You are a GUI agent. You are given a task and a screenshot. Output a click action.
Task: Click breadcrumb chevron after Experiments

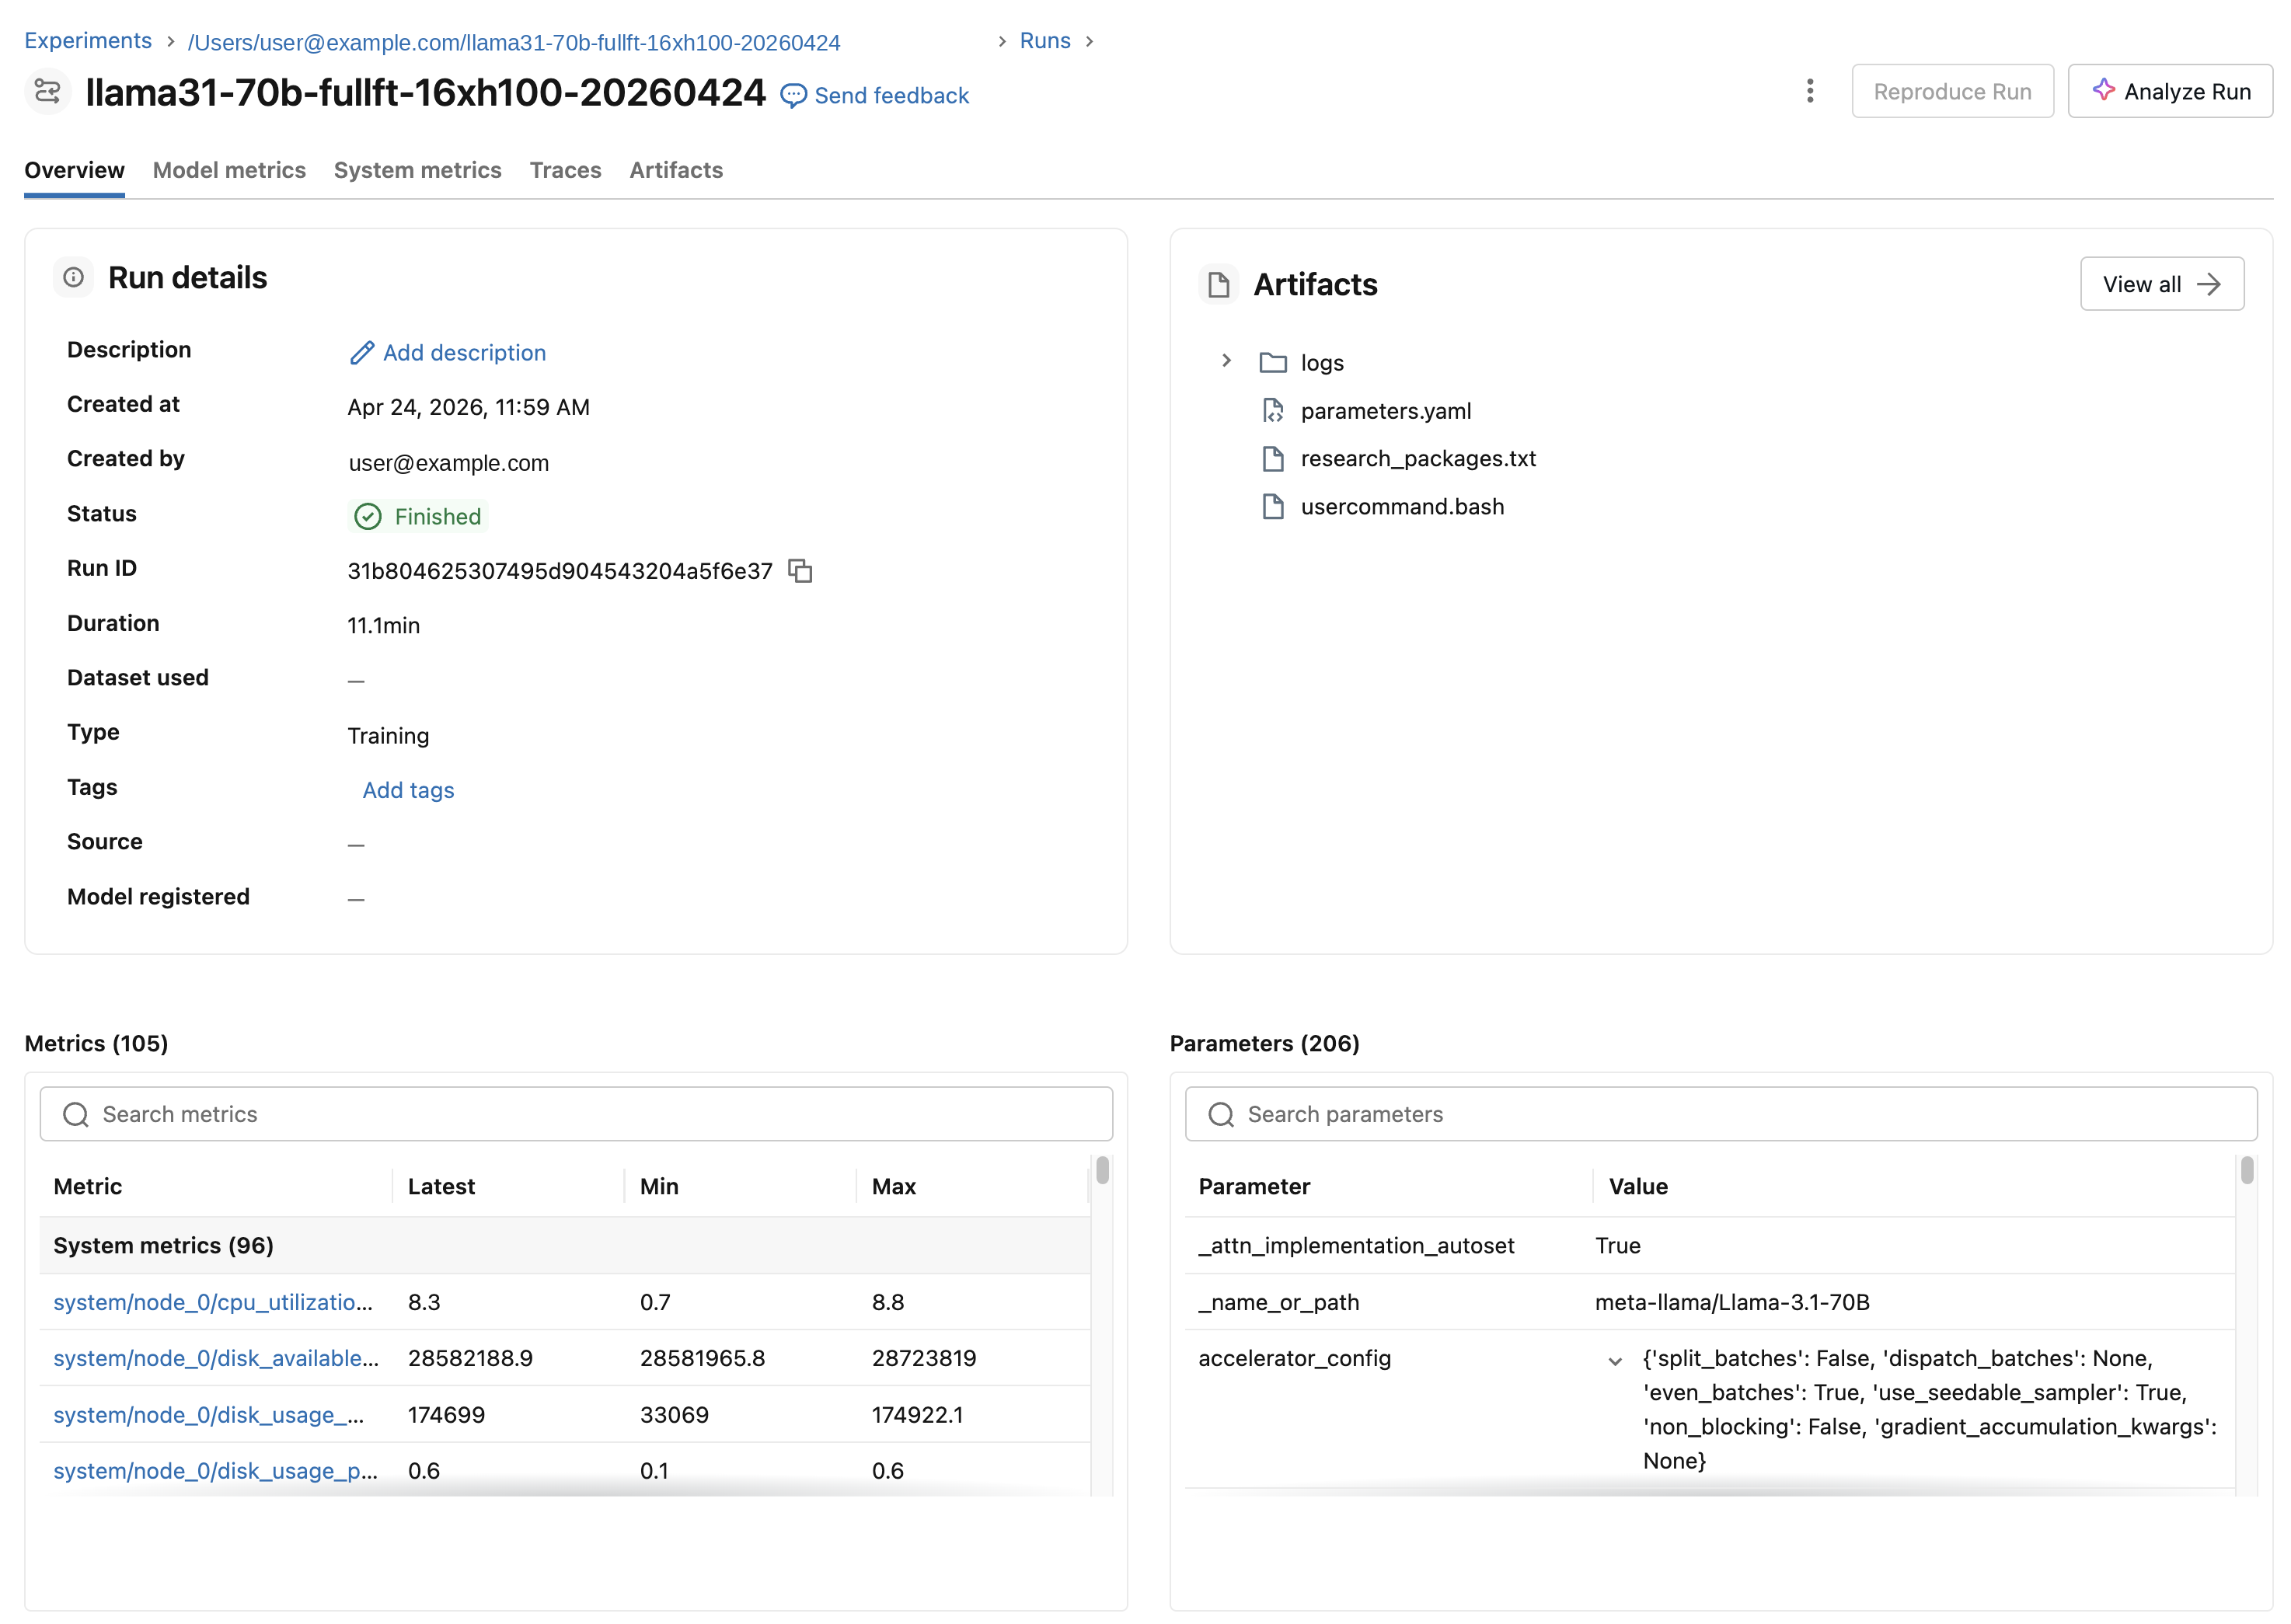[171, 42]
